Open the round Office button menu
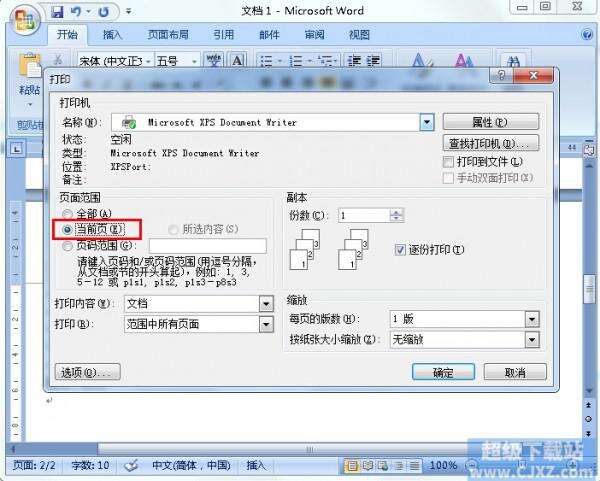This screenshot has width=600, height=481. coord(25,20)
